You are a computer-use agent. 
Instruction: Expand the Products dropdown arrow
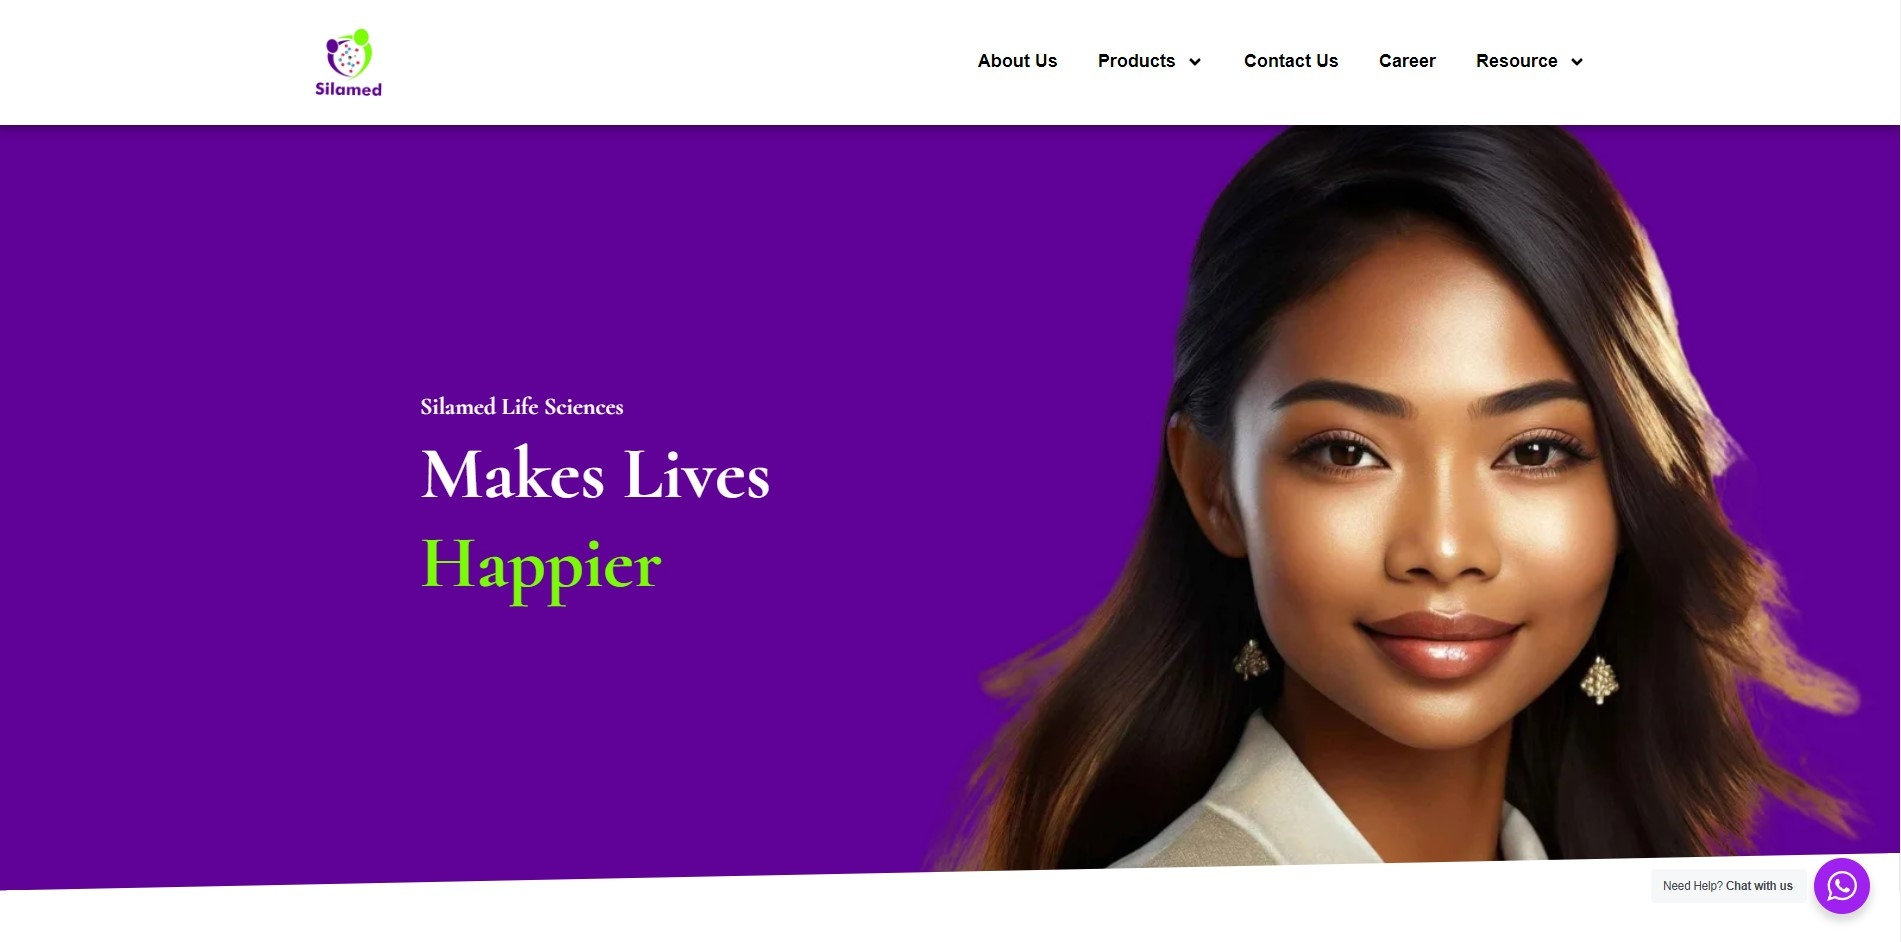(x=1194, y=62)
